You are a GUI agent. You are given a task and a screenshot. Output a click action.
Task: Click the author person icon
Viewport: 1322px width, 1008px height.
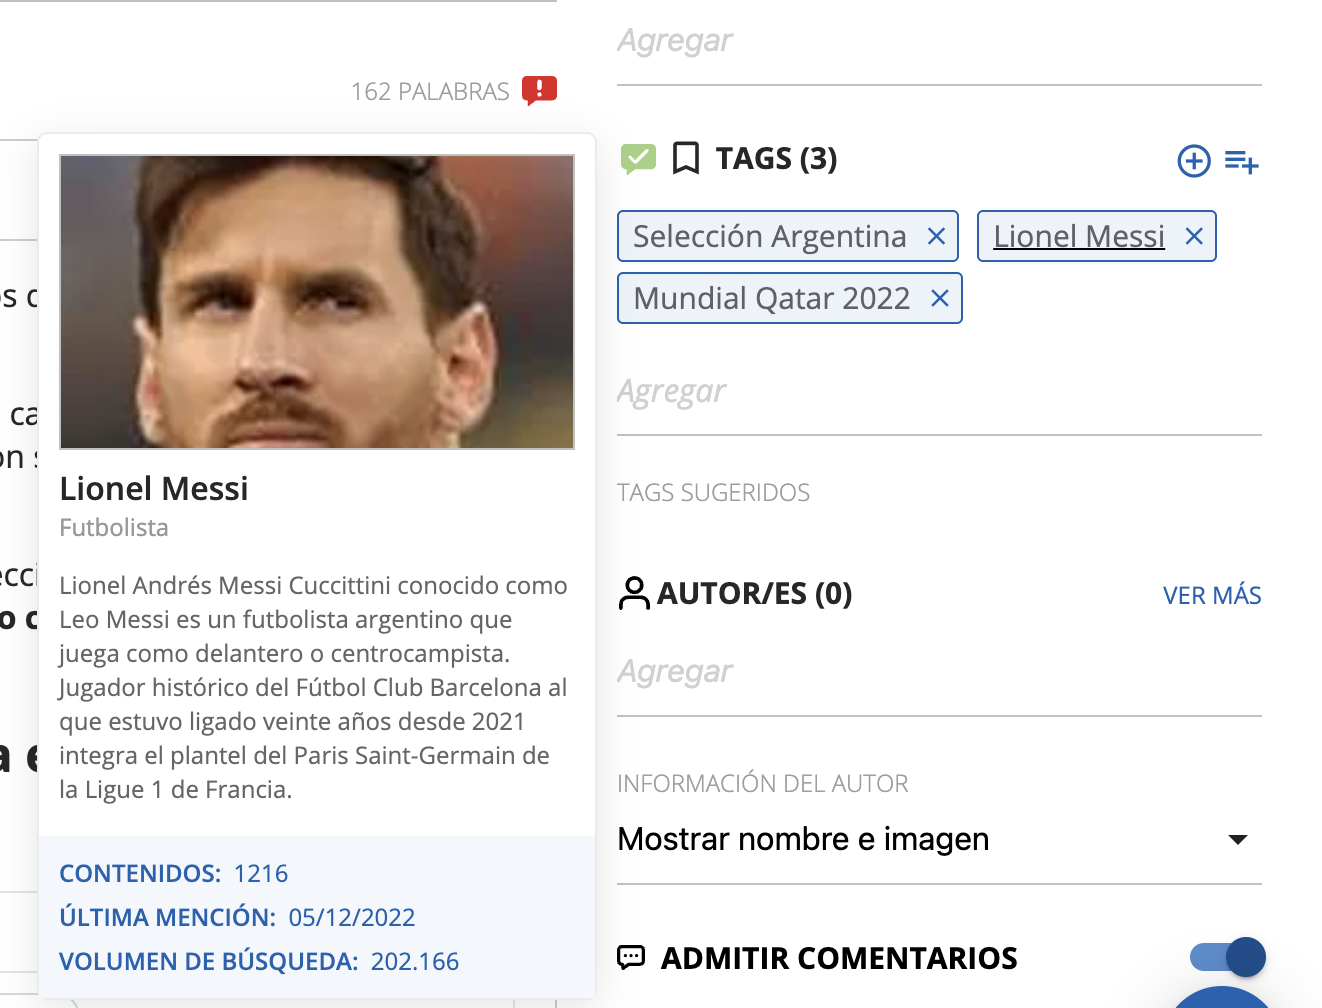pyautogui.click(x=633, y=593)
